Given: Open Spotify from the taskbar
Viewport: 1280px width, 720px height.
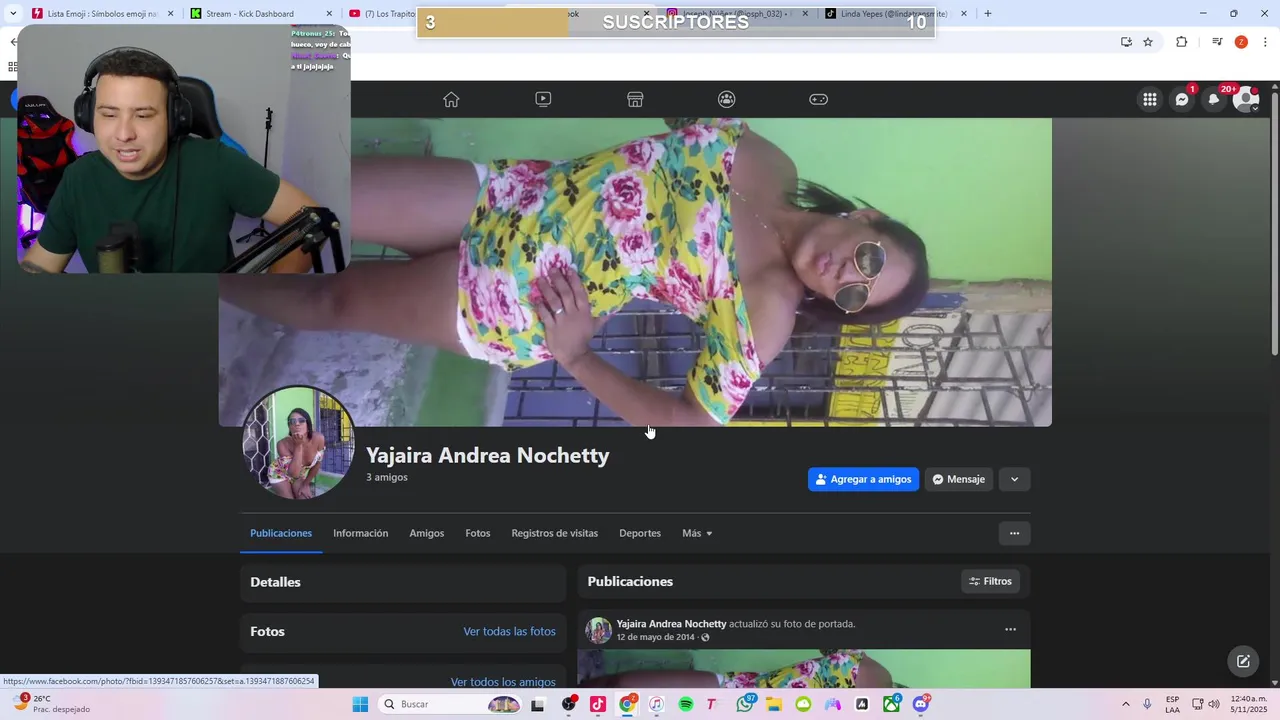Looking at the screenshot, I should point(686,704).
